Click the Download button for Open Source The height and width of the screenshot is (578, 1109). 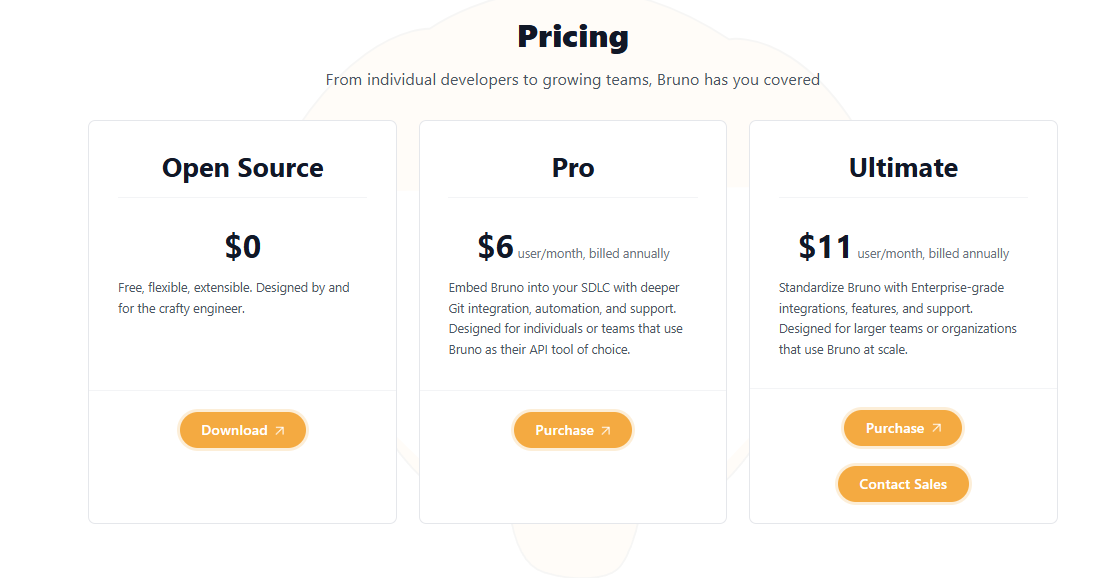pyautogui.click(x=243, y=430)
